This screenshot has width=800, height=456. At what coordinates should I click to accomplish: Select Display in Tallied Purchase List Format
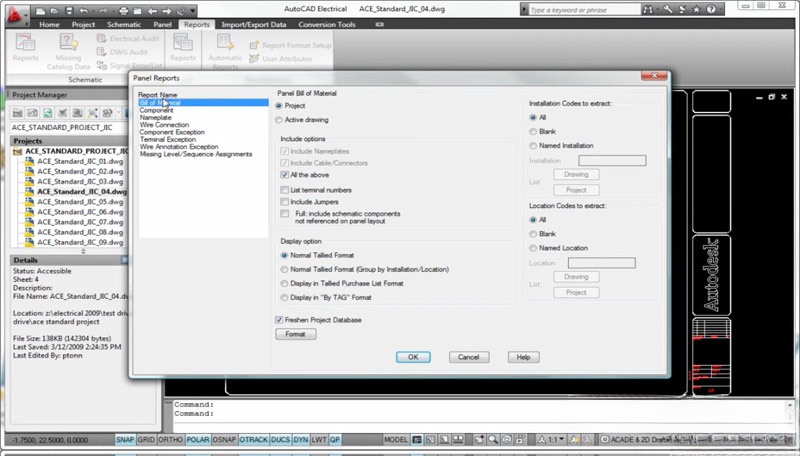284,284
